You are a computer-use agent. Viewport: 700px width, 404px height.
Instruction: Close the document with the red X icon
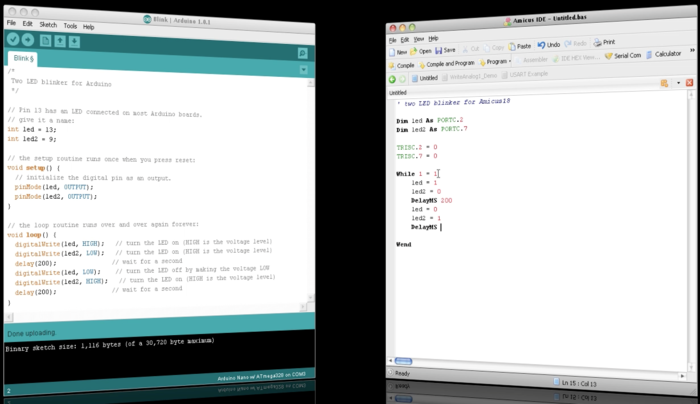click(x=689, y=83)
